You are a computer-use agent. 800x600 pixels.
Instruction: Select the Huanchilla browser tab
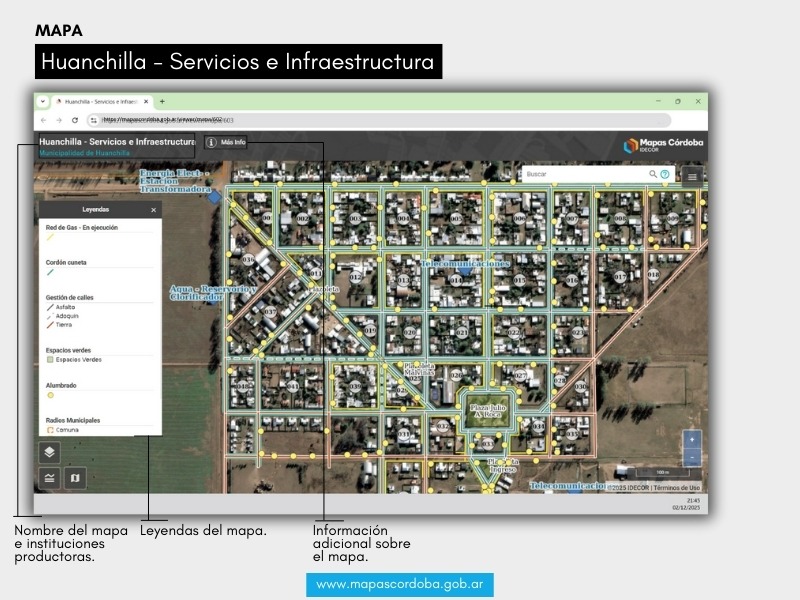pos(100,101)
